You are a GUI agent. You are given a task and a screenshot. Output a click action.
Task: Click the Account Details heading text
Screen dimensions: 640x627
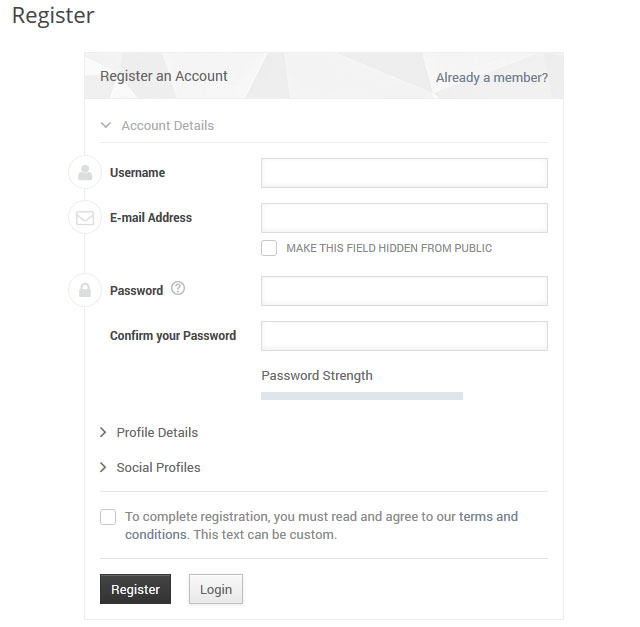(x=168, y=125)
